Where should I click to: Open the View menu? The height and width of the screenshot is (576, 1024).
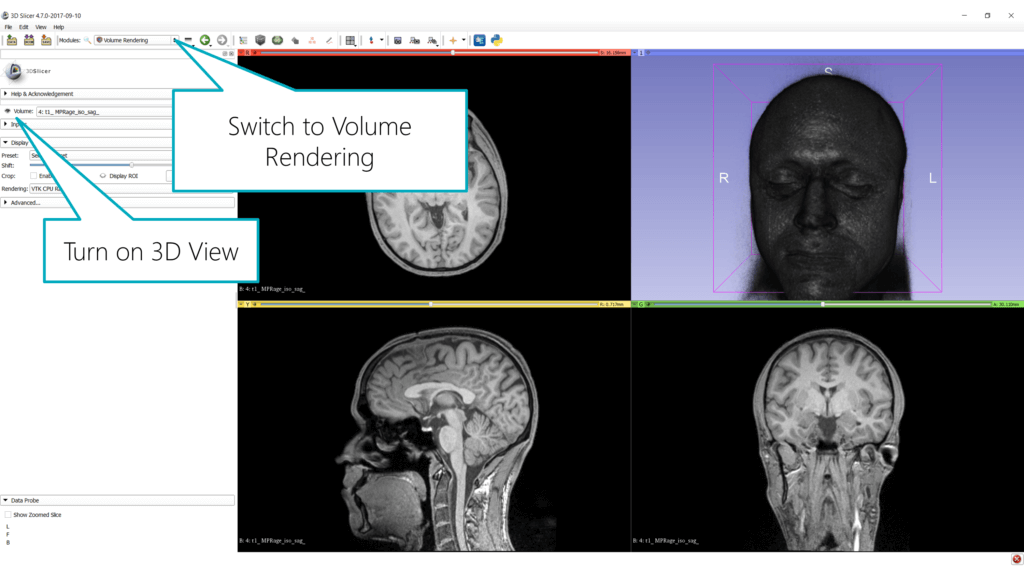coord(40,27)
